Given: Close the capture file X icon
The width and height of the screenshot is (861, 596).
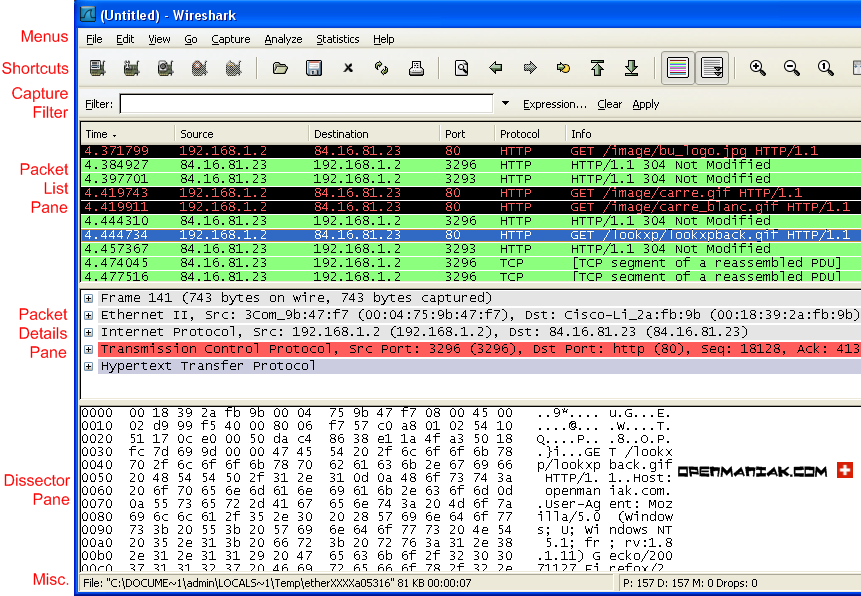Looking at the screenshot, I should click(x=348, y=68).
